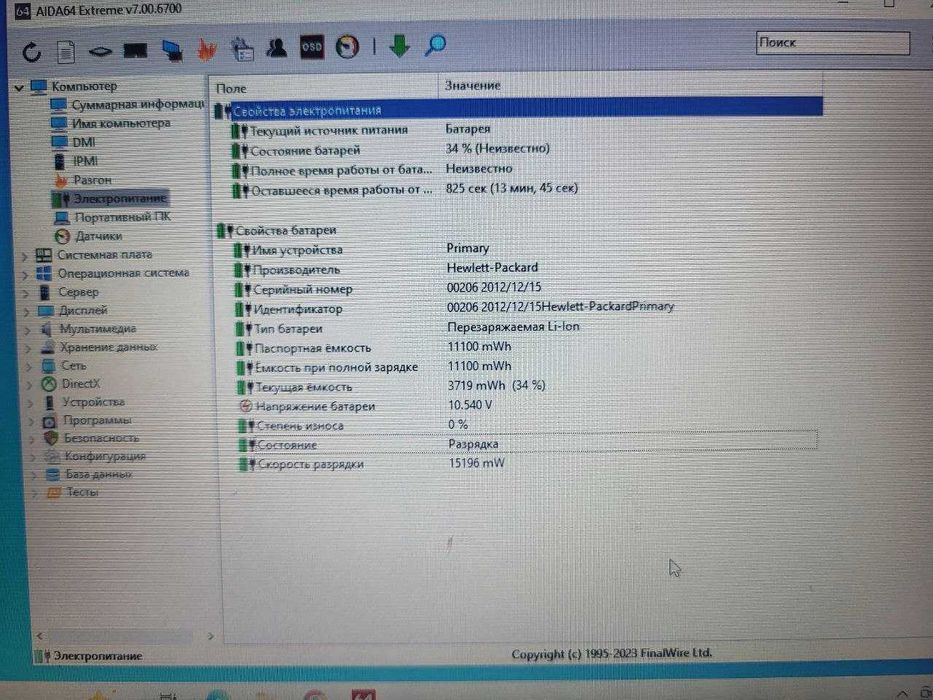Expand the DirectX node

(x=30, y=385)
